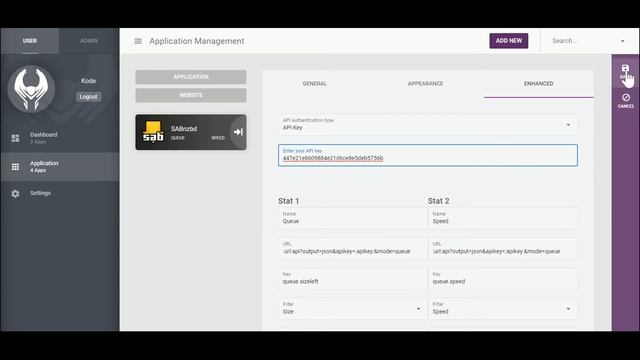
Task: Open the Settings menu item text
Action: click(x=40, y=193)
